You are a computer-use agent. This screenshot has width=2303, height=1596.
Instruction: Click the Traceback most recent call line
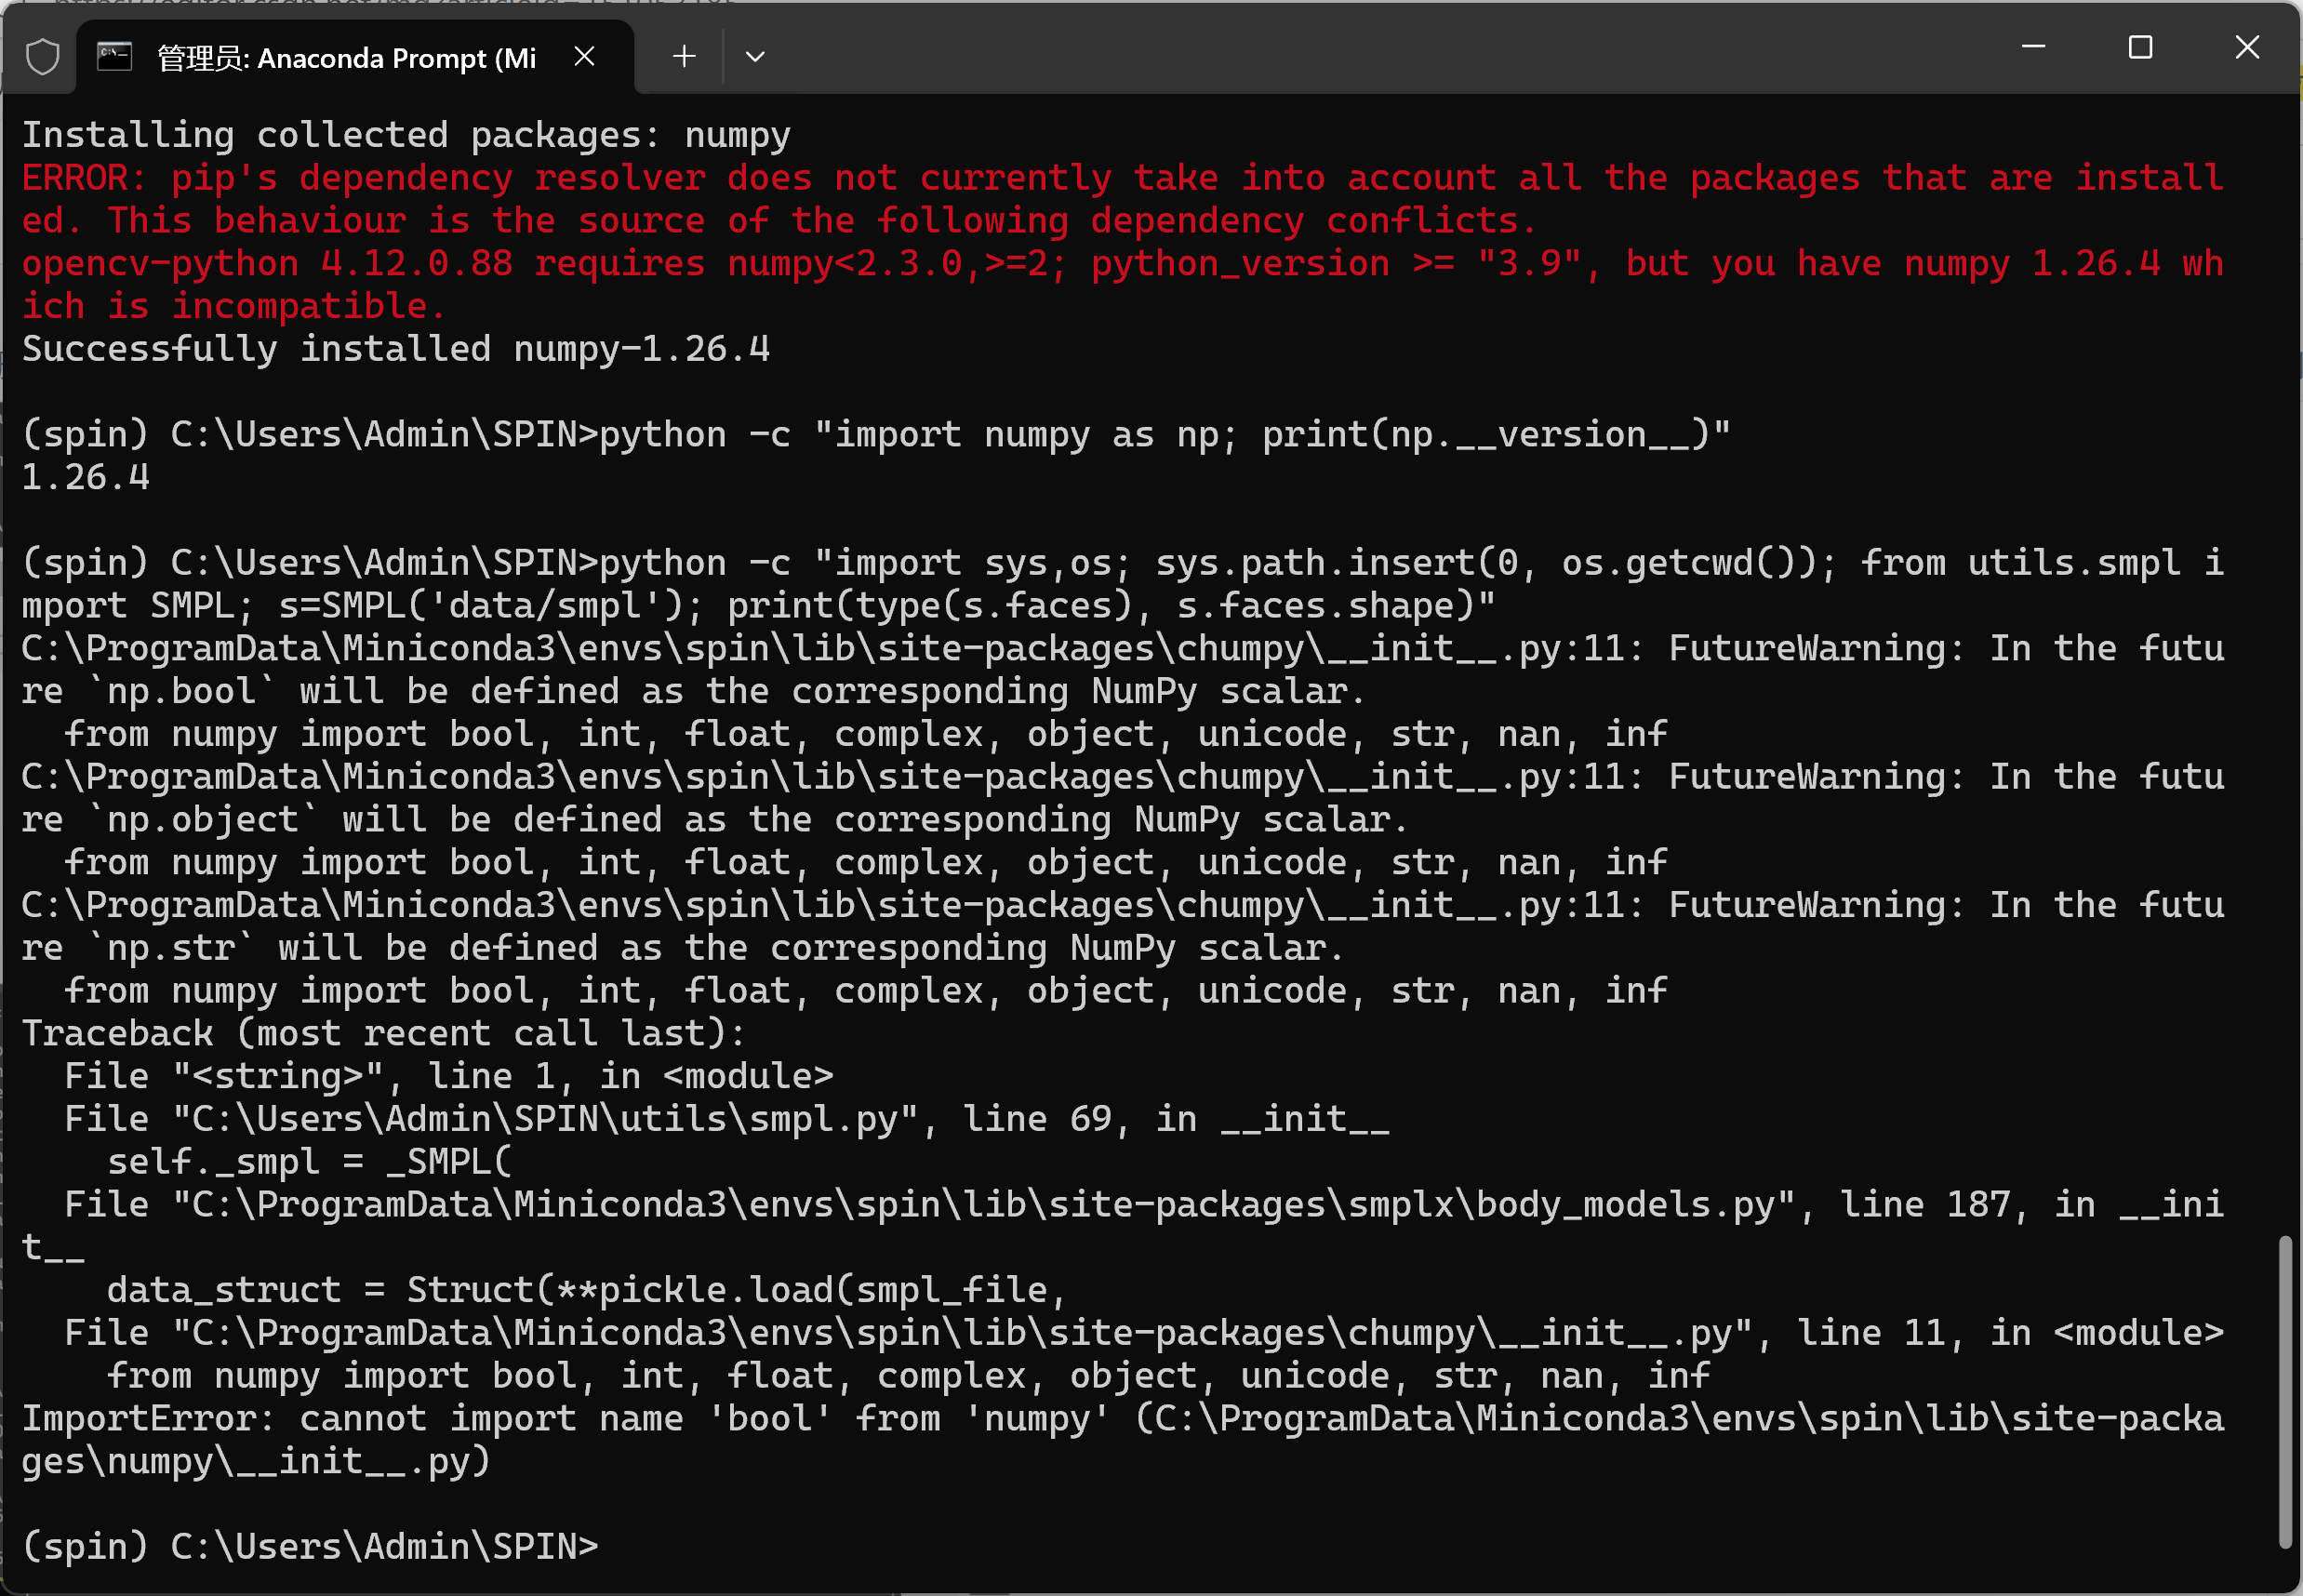tap(384, 1033)
